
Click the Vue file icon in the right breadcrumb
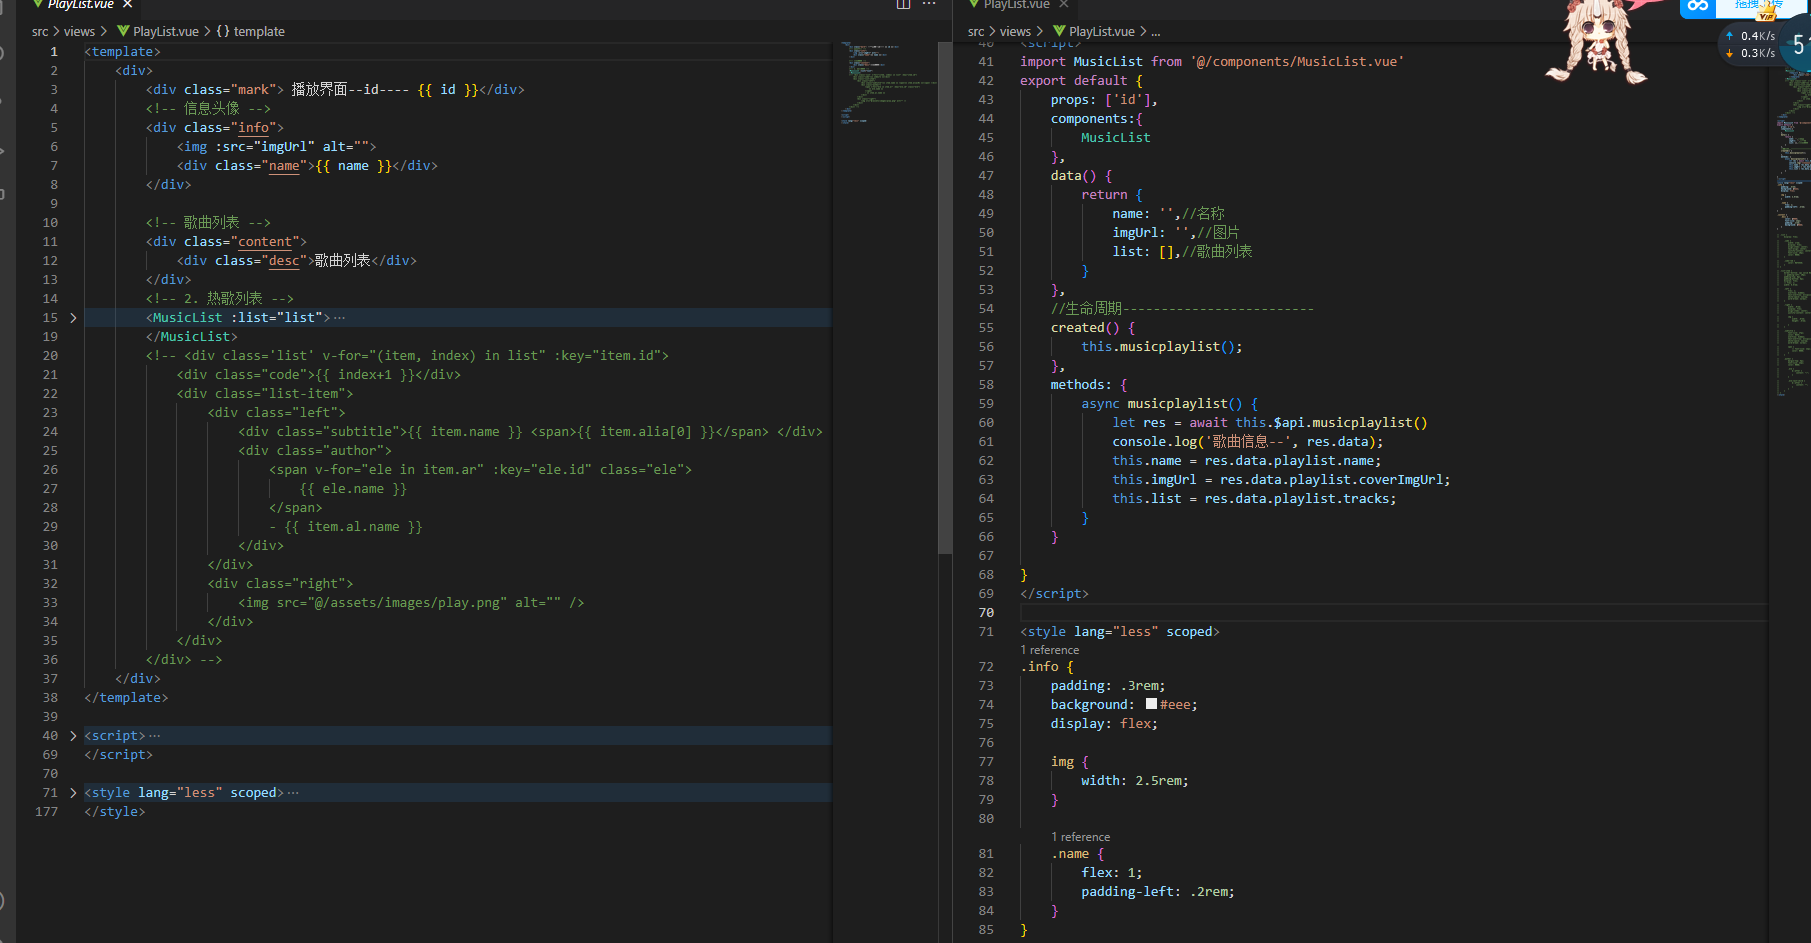(1059, 32)
